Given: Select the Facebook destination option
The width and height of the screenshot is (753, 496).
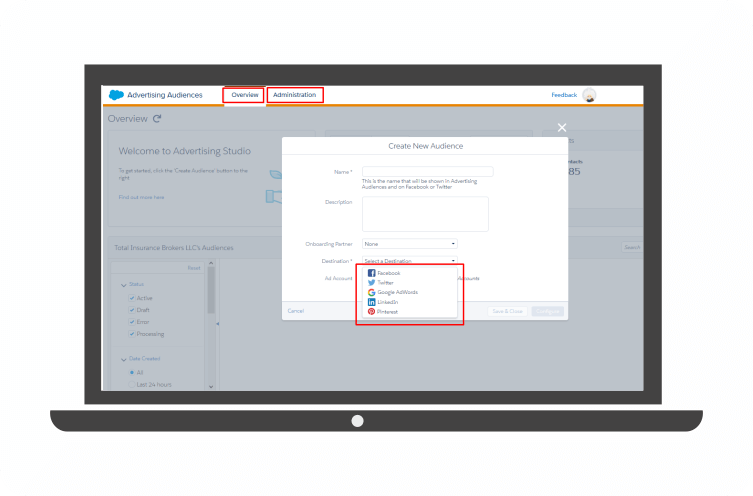Looking at the screenshot, I should (388, 273).
